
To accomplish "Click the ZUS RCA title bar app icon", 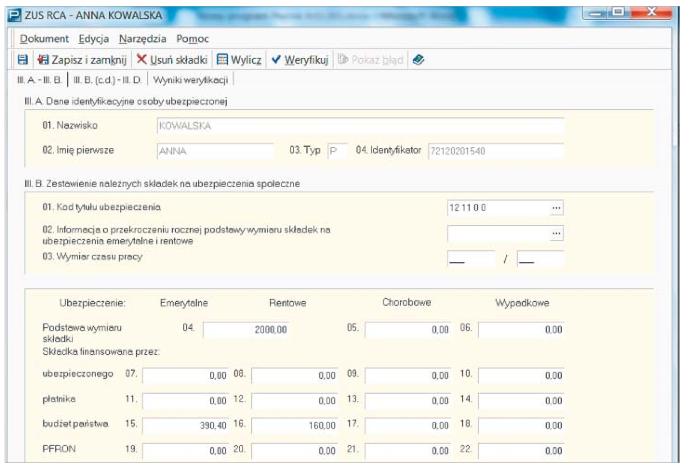I will (x=13, y=14).
